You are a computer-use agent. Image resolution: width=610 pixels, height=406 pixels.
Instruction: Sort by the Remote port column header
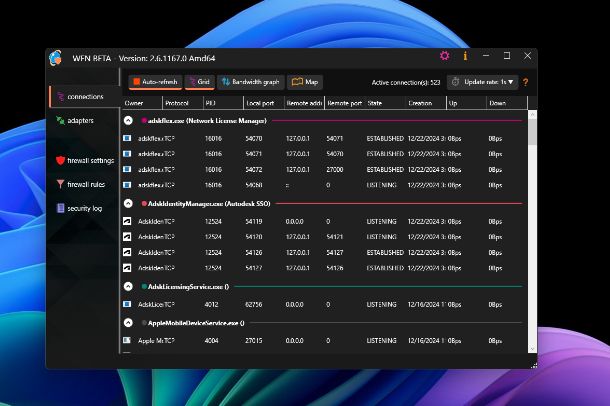[345, 103]
